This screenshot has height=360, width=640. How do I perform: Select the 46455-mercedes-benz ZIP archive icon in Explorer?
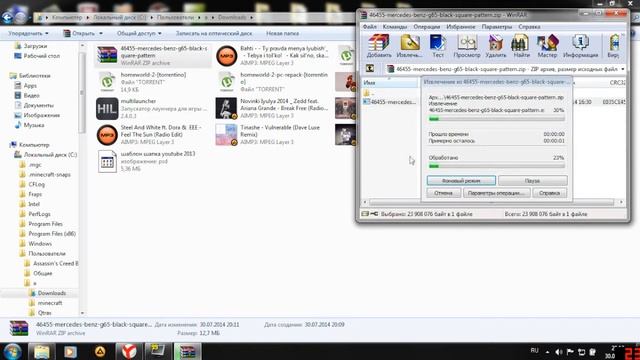click(x=107, y=55)
